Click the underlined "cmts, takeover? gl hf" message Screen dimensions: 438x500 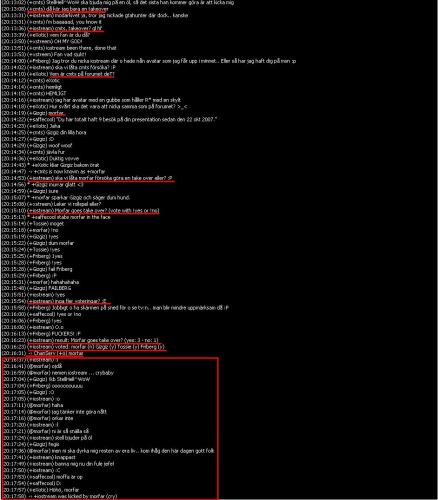(52, 28)
